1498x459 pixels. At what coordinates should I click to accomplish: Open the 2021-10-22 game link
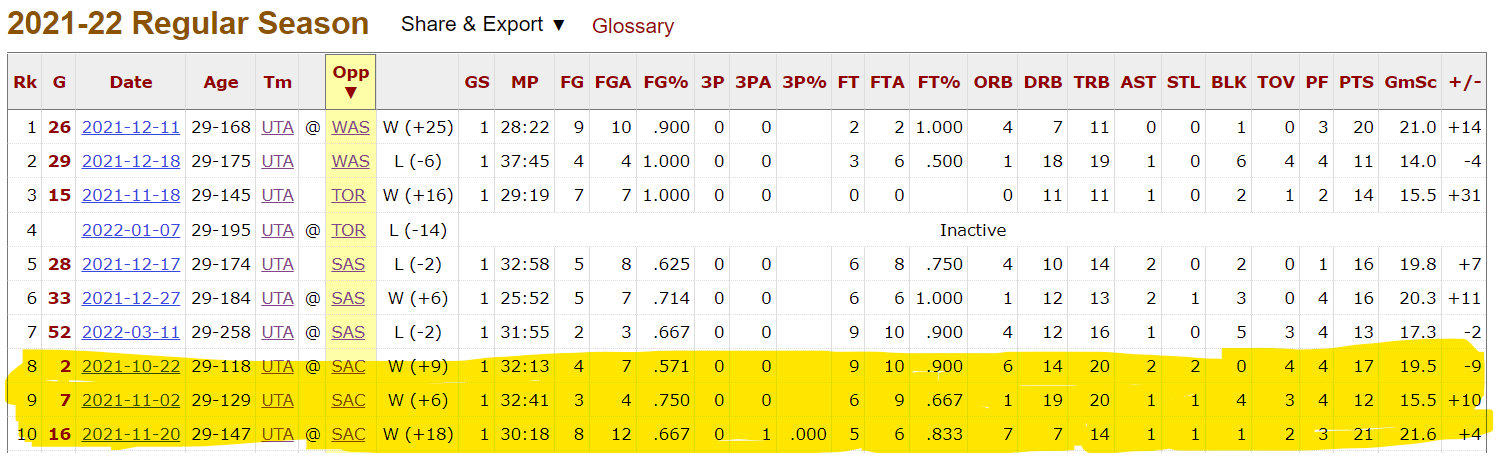(131, 367)
